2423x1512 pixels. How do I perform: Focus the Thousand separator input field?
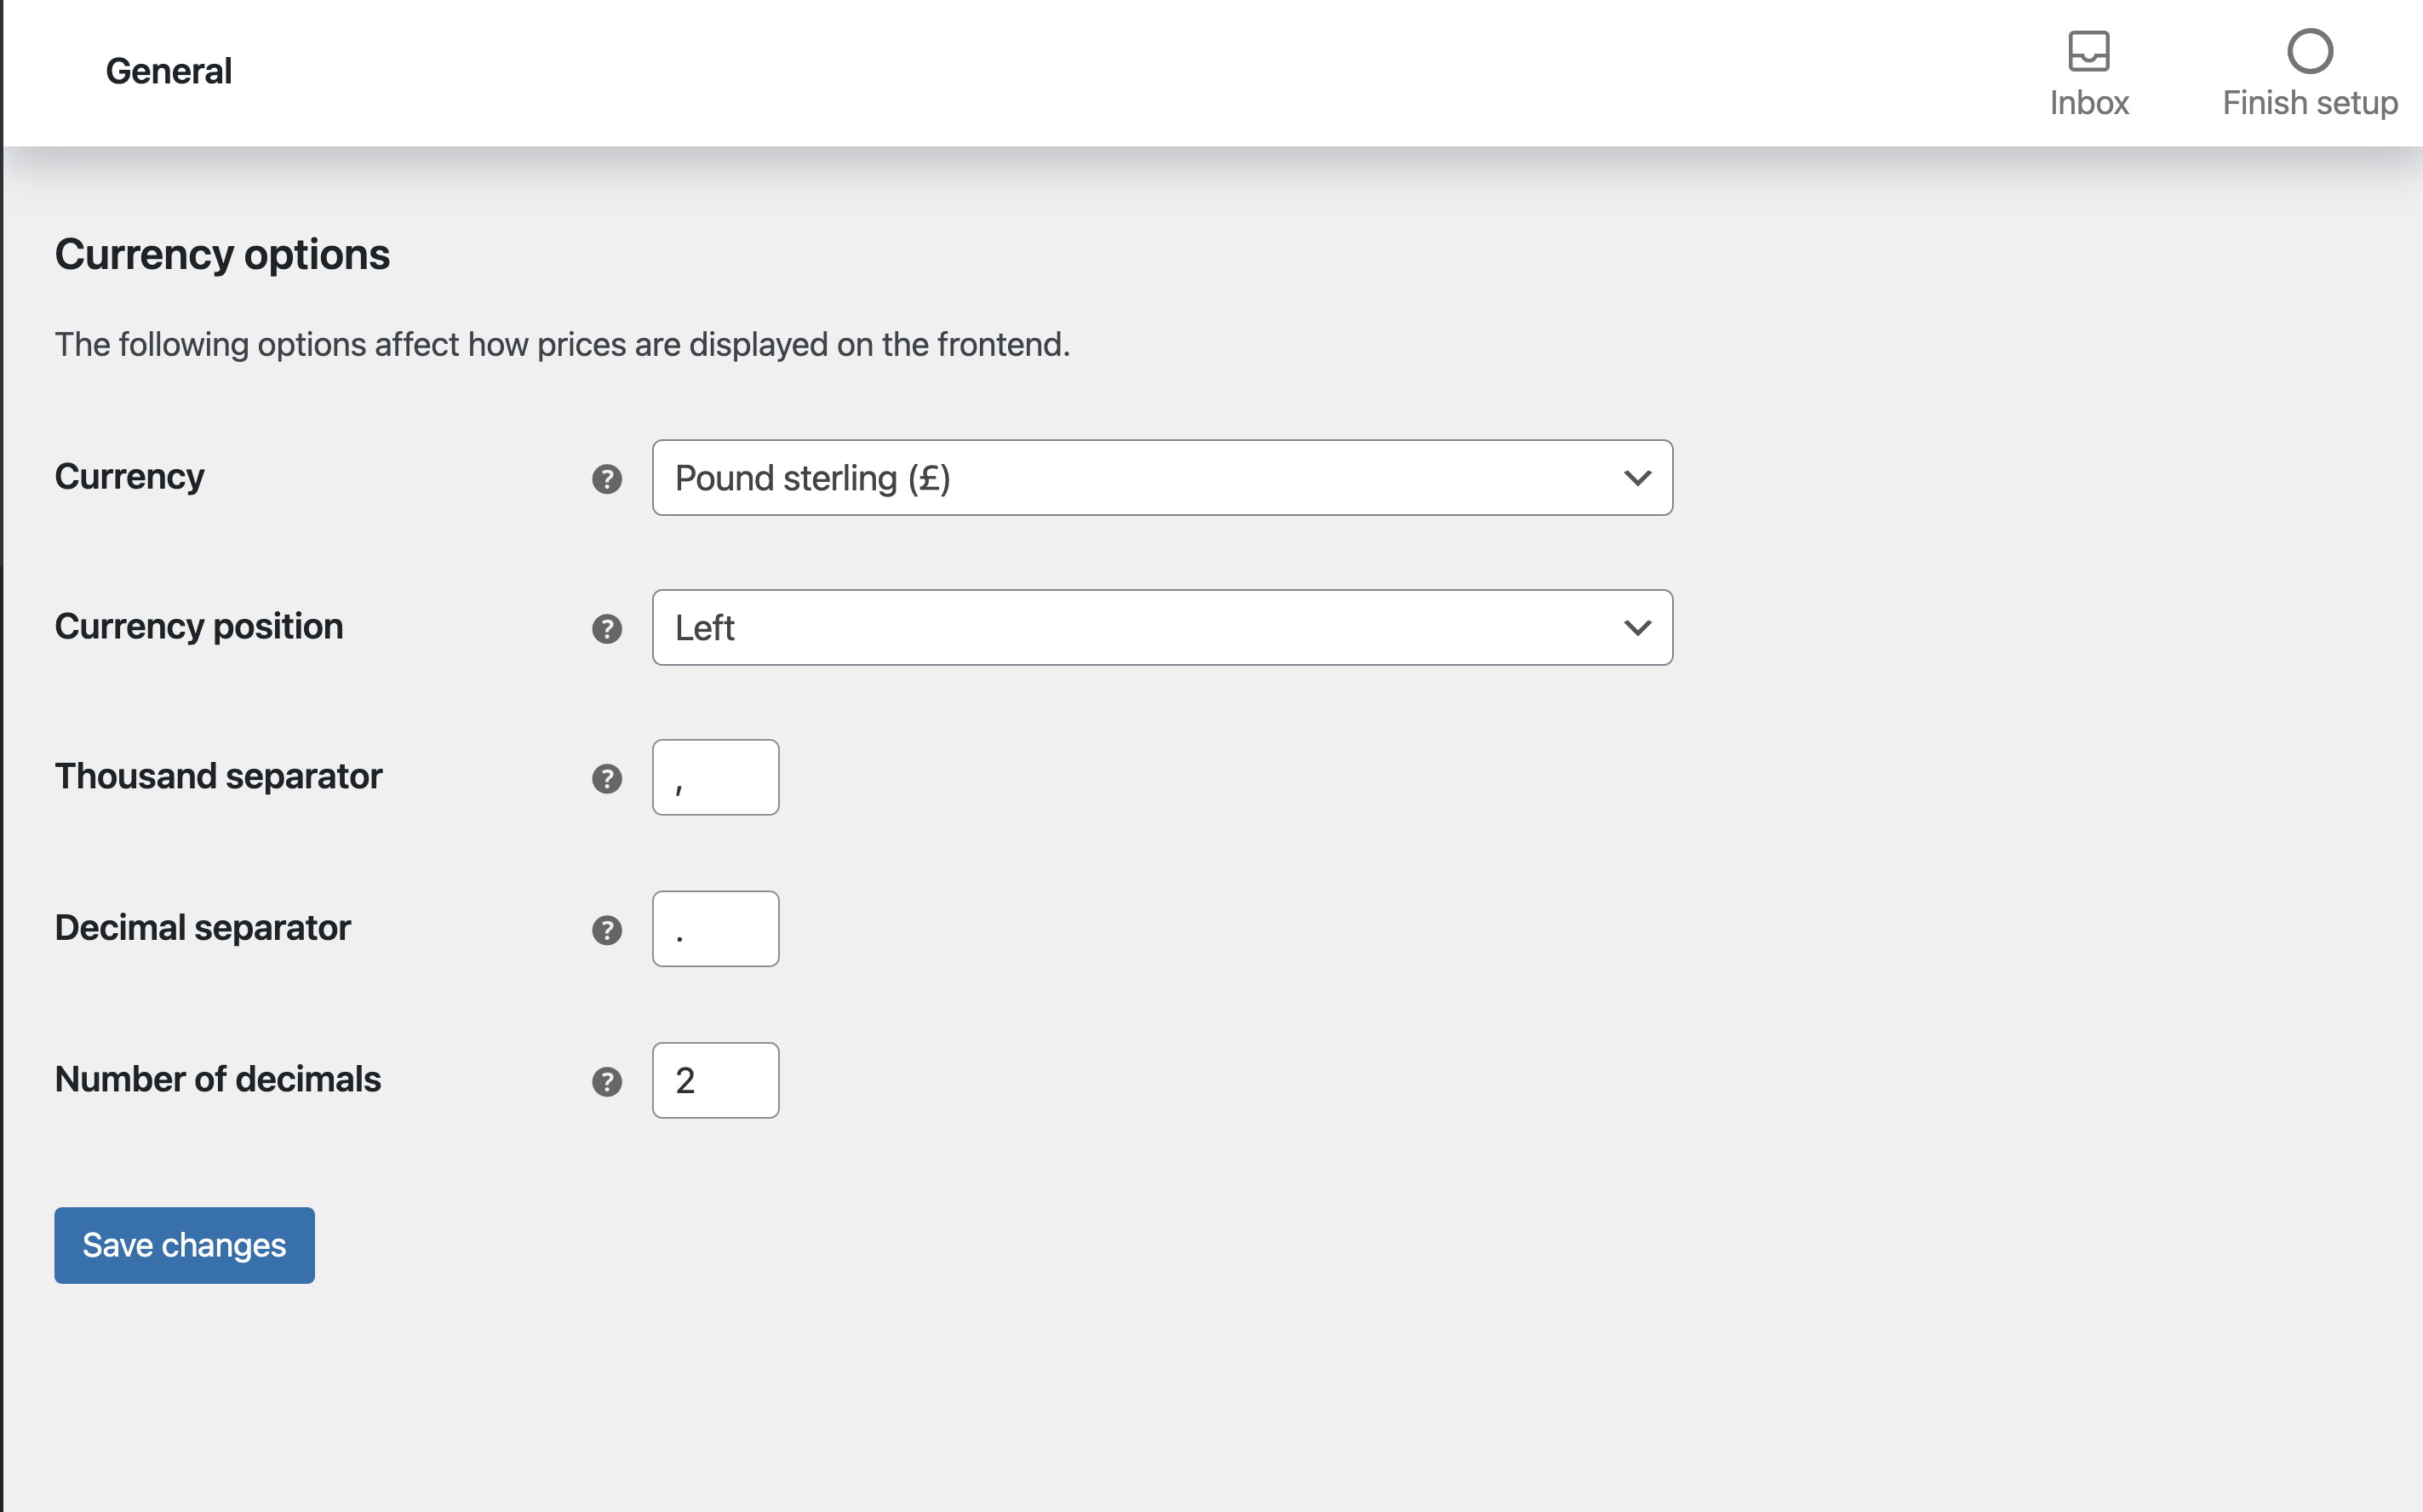(715, 777)
